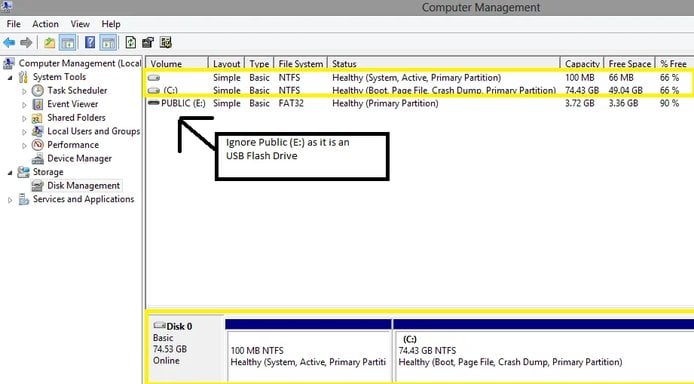Click the Forward arrow toolbar icon
This screenshot has height=384, width=694.
(x=26, y=43)
